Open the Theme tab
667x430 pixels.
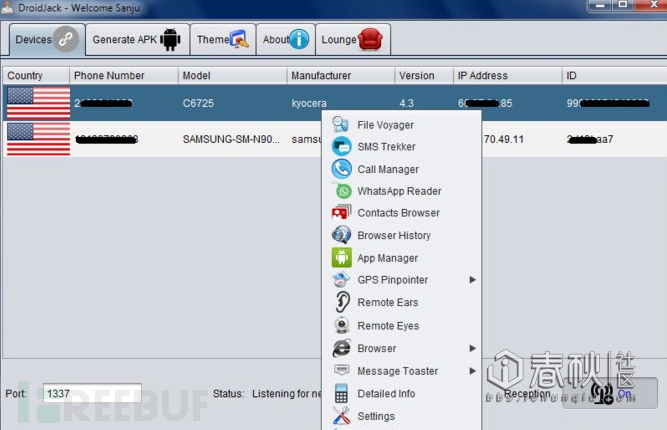click(223, 40)
